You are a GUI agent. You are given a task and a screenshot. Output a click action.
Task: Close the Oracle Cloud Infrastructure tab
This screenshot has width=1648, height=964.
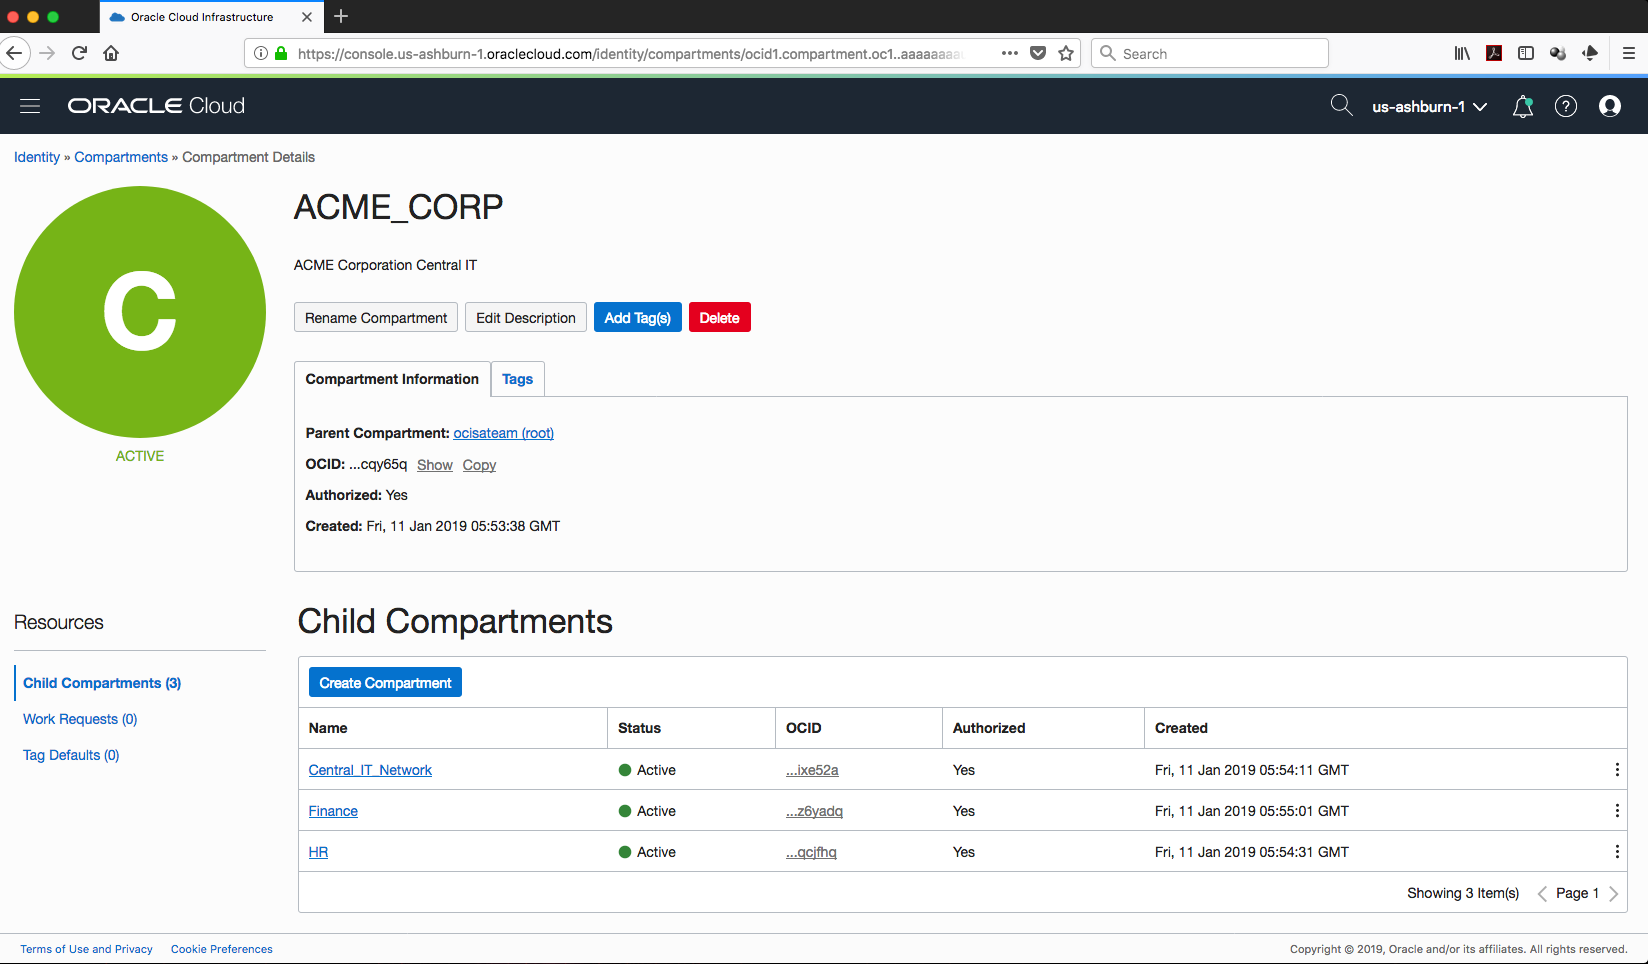(307, 17)
